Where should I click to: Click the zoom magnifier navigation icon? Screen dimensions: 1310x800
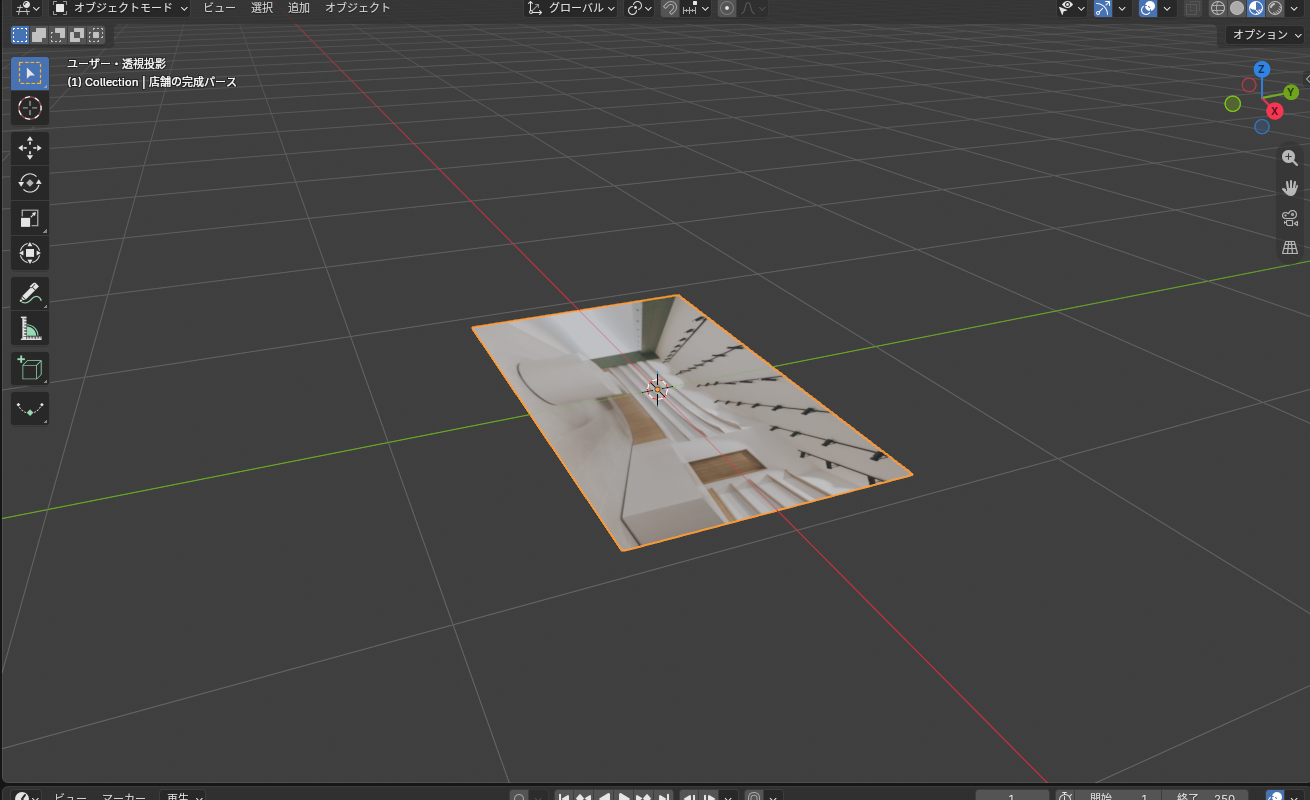(1290, 158)
